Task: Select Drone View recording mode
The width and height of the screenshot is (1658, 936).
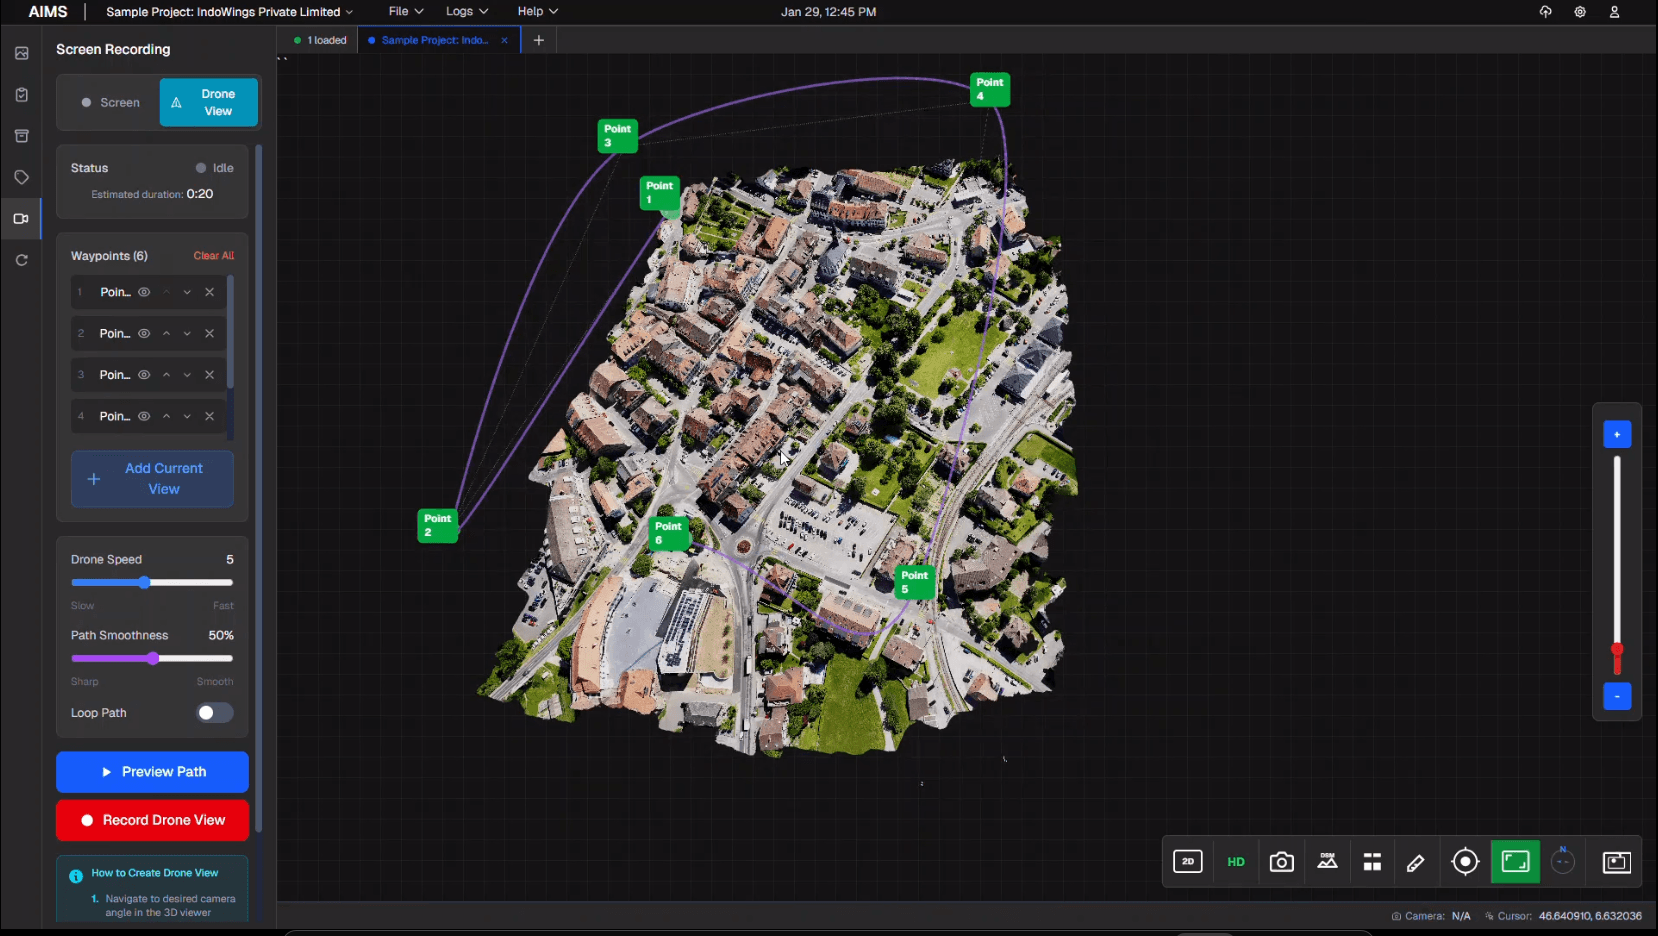Action: 209,102
